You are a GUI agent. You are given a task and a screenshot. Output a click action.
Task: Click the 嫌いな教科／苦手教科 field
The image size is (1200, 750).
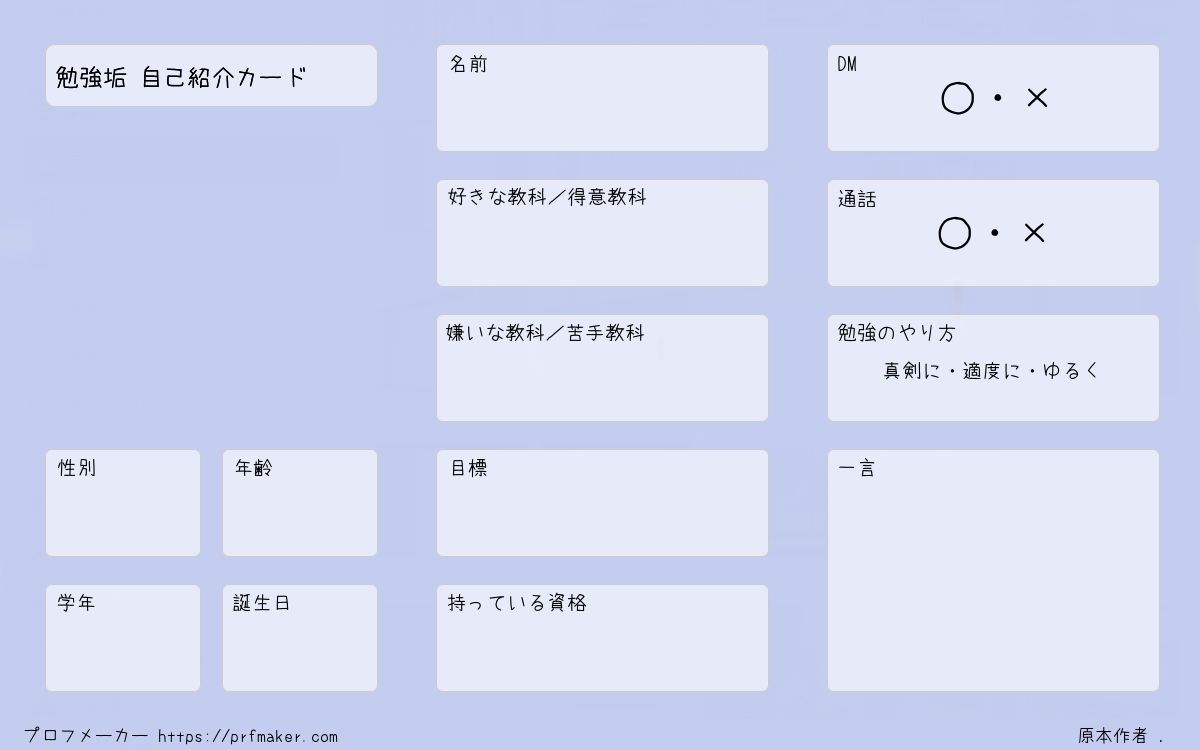602,368
